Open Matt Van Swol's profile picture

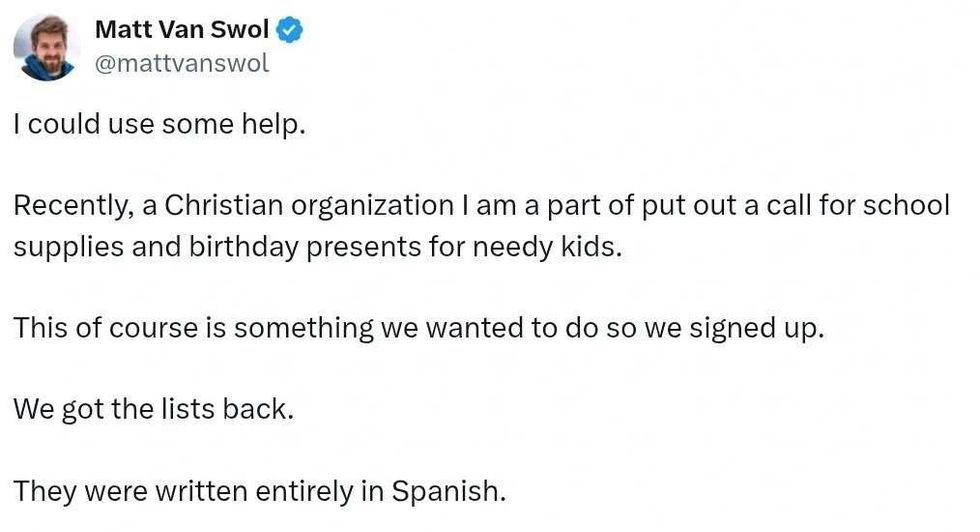click(47, 48)
